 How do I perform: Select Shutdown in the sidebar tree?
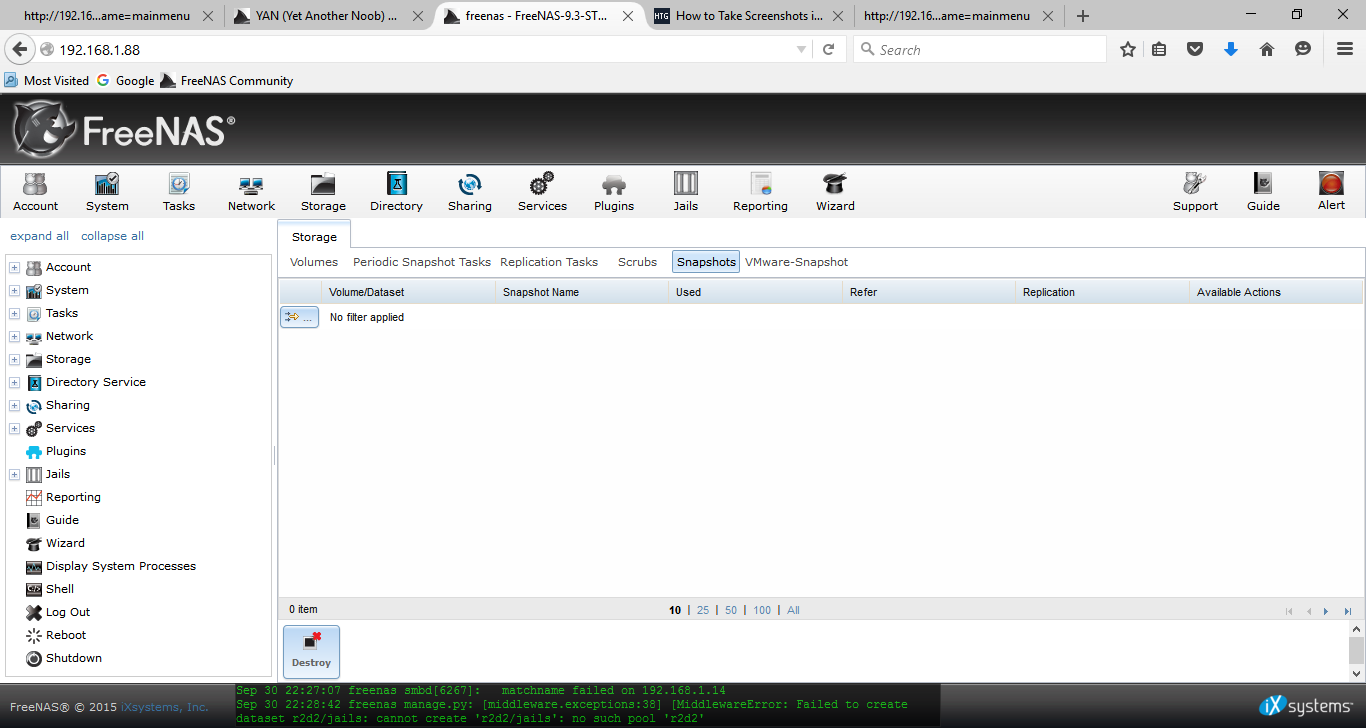coord(74,658)
